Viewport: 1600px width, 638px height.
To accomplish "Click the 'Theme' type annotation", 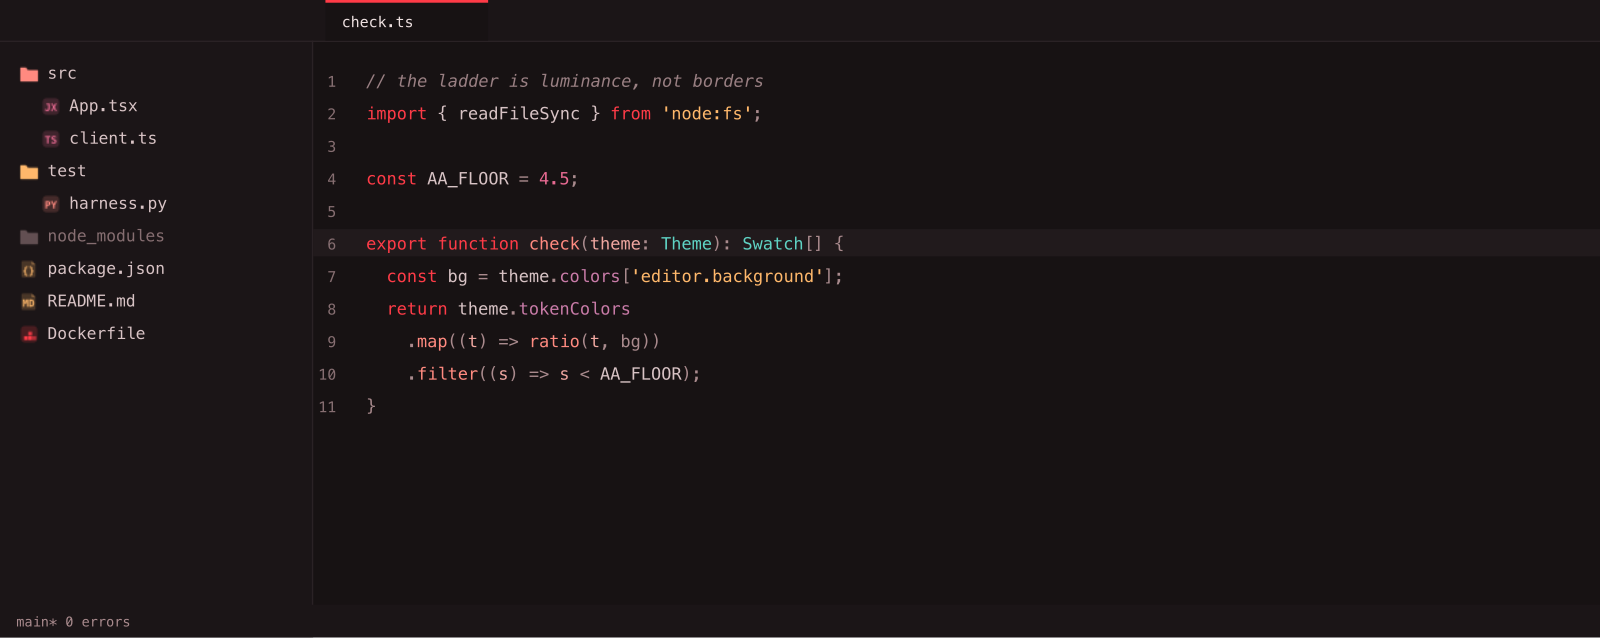I will coord(686,244).
